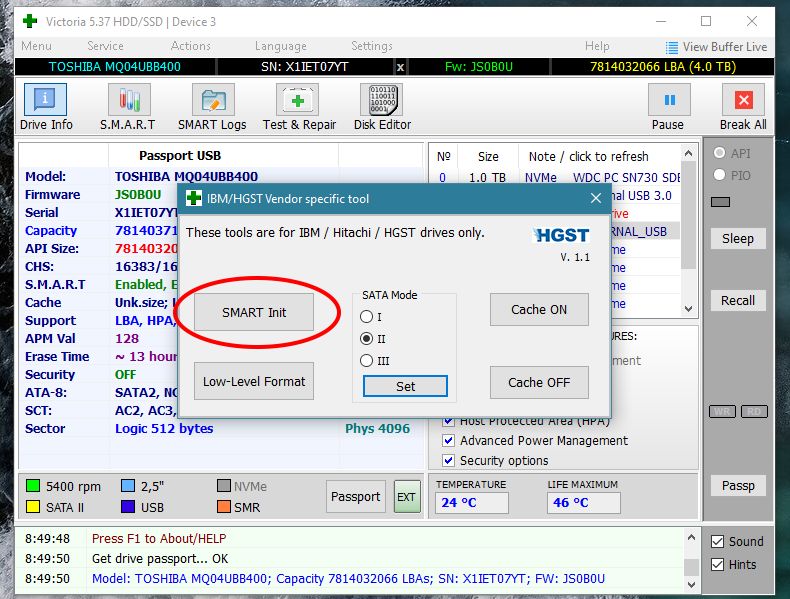
Task: Select SATA Mode II radio button
Action: tap(366, 339)
